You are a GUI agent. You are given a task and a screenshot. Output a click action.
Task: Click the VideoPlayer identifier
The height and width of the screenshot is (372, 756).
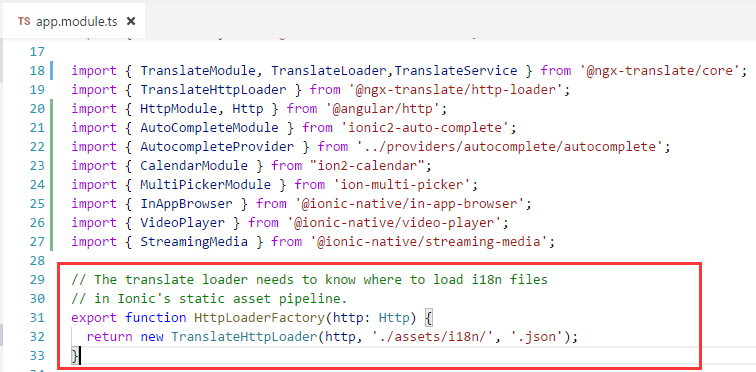(182, 223)
